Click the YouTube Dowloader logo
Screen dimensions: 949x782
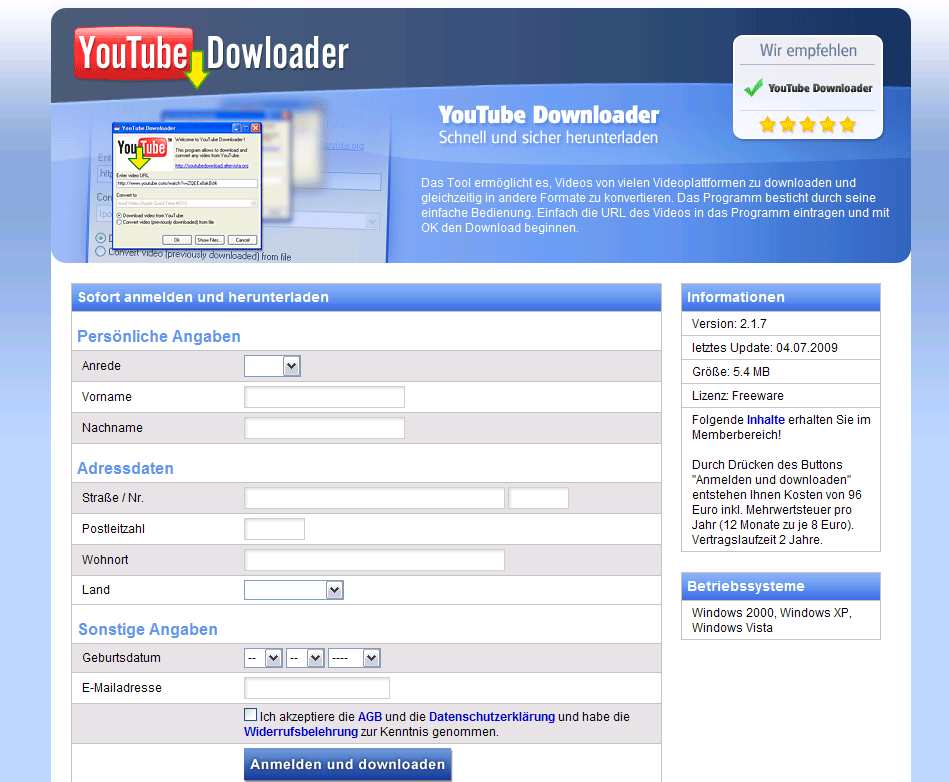point(211,56)
